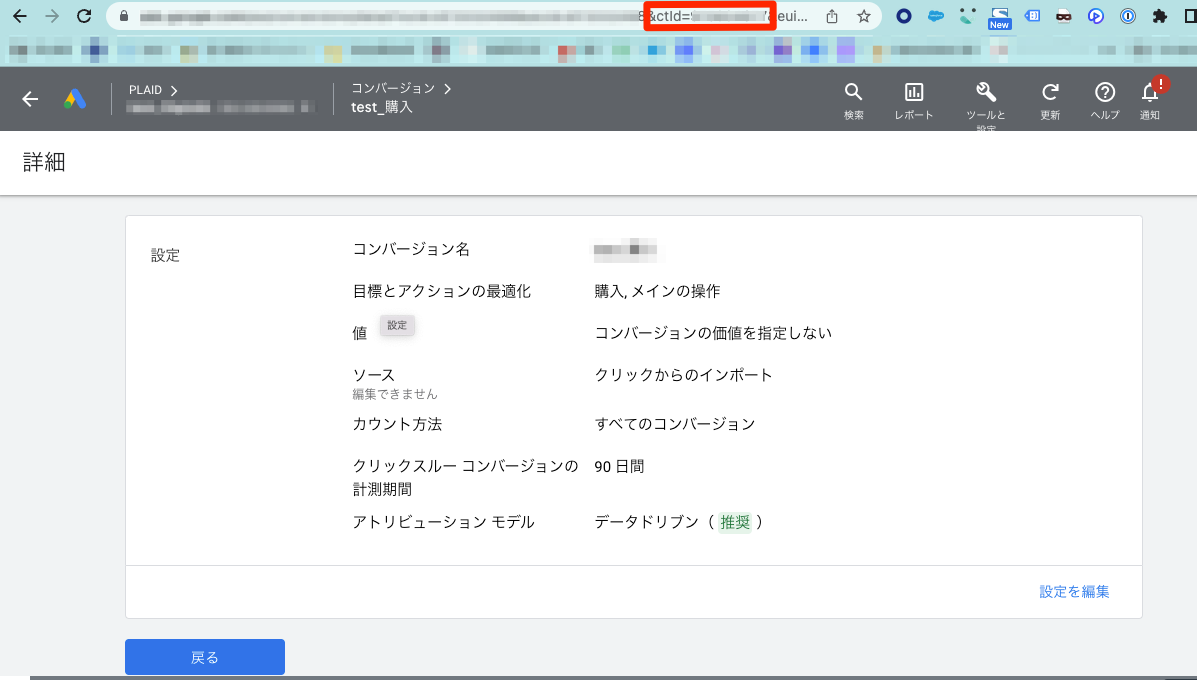The image size is (1197, 680).
Task: Open the extension labeled New
Action: (999, 18)
